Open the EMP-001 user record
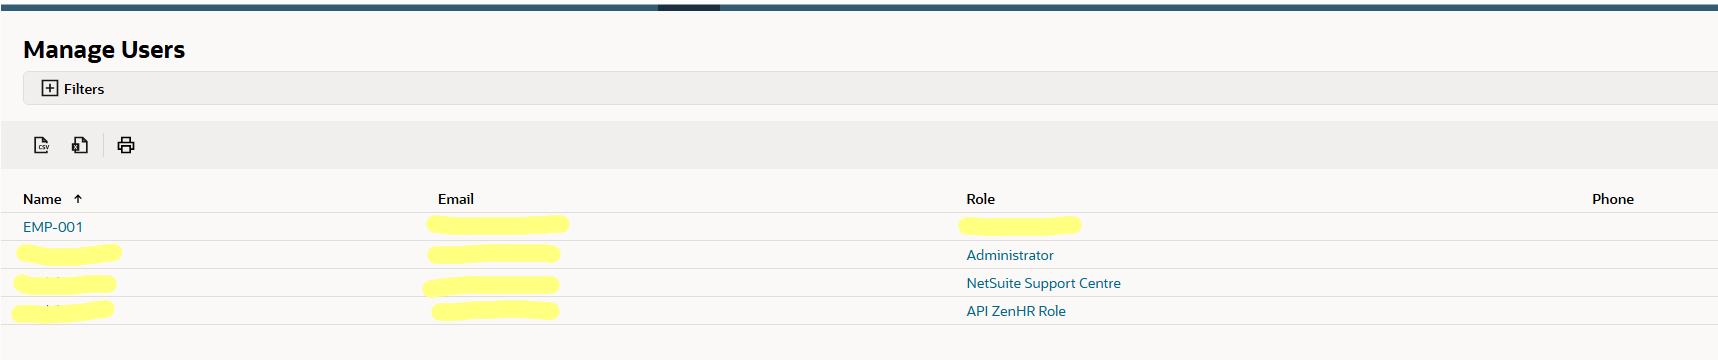 coord(53,227)
